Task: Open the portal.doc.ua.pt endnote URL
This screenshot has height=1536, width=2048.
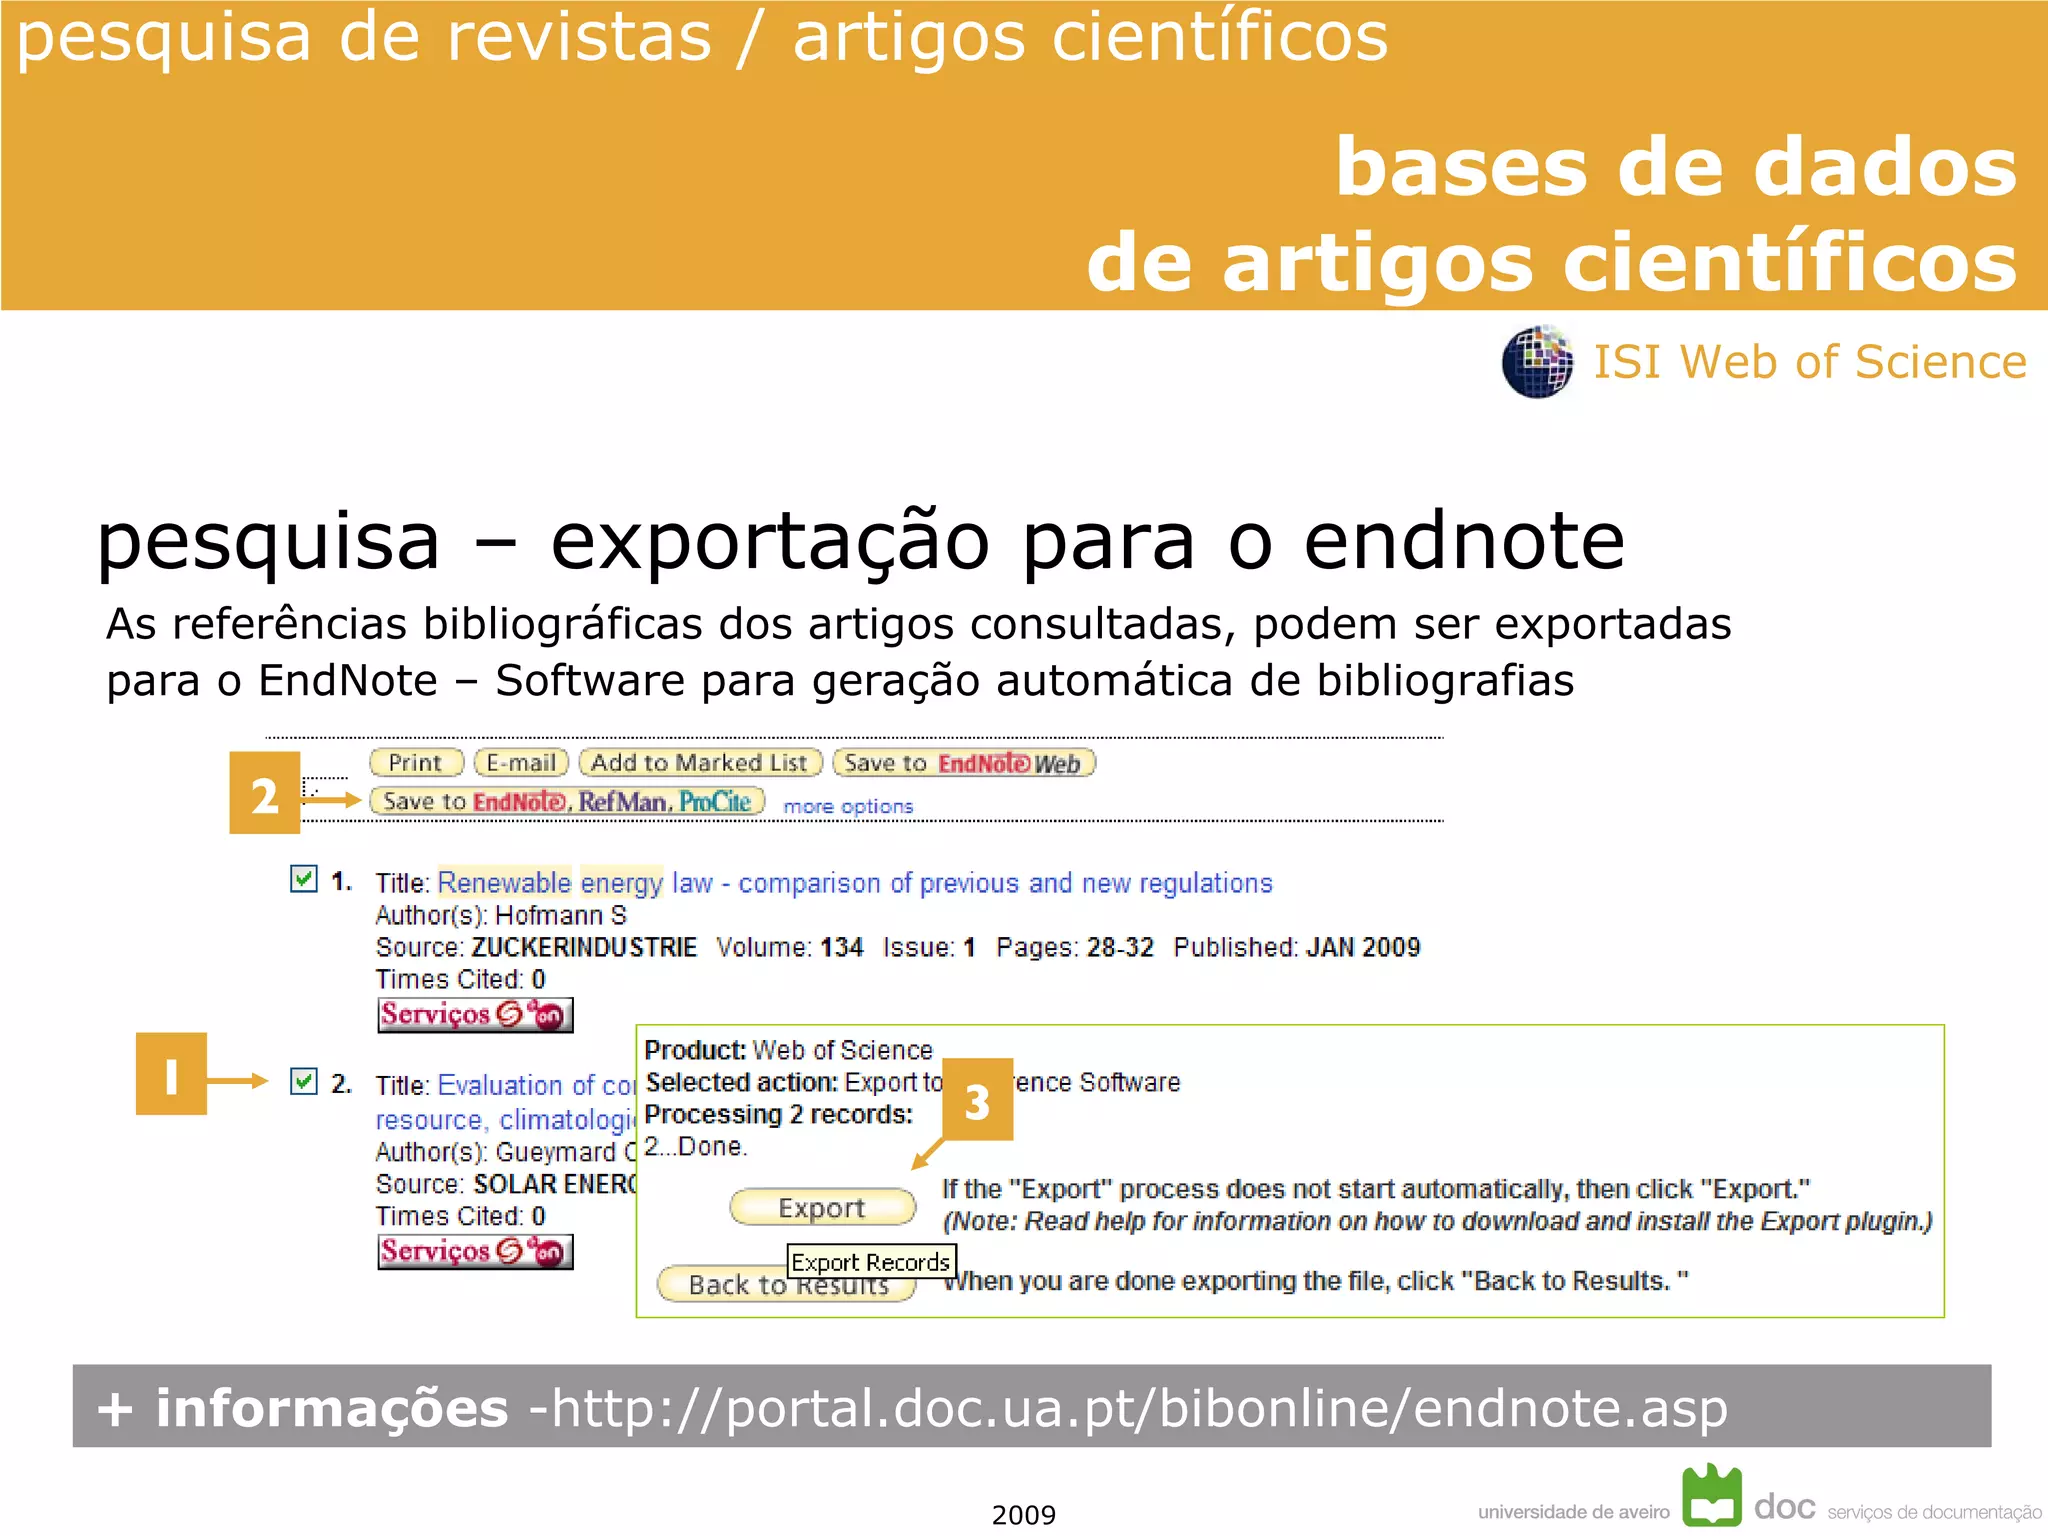Action: 1140,1408
